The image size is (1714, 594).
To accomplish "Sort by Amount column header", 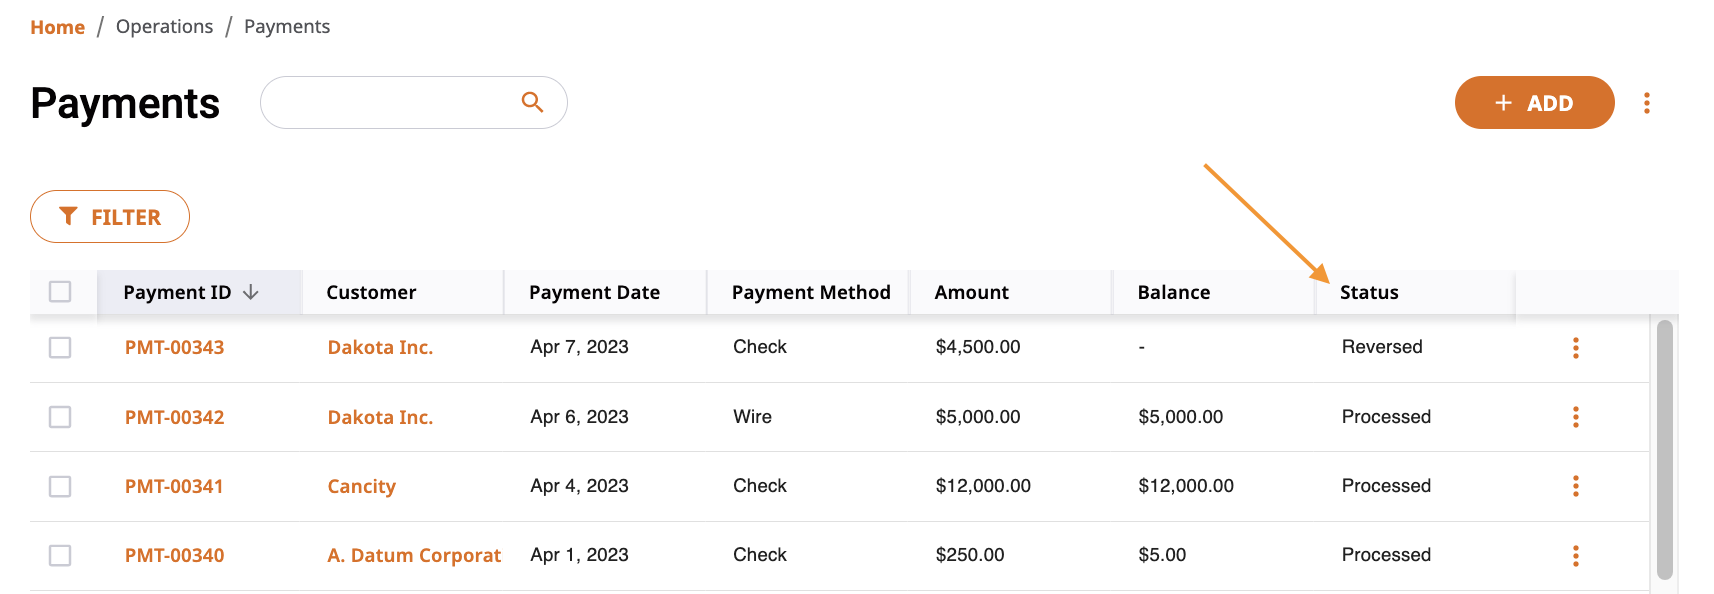I will pos(971,292).
